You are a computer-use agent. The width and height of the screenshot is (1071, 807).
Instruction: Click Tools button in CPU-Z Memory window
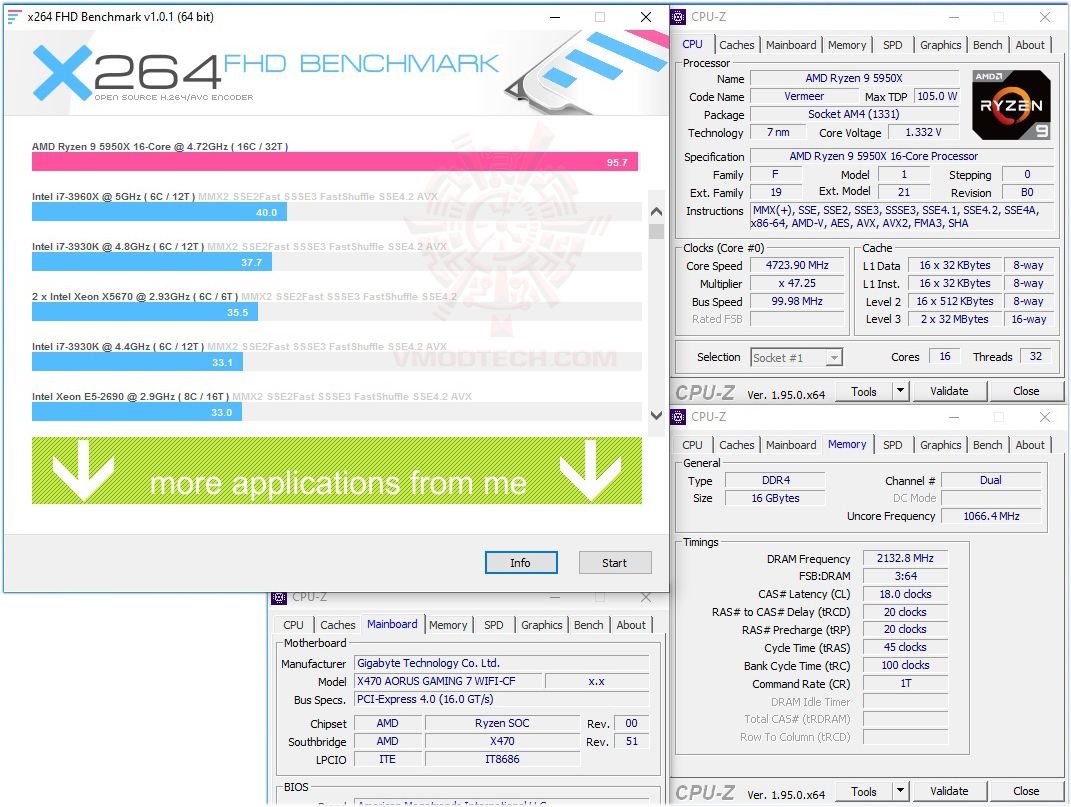click(864, 791)
